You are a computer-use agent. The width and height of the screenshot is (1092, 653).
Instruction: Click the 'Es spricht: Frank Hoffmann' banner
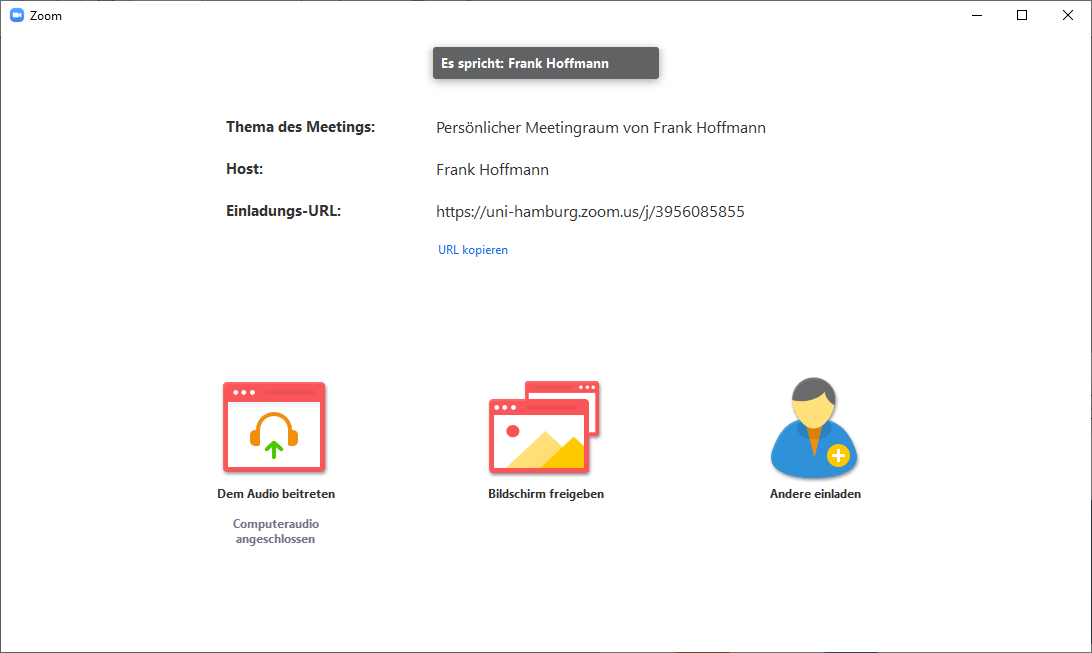546,63
